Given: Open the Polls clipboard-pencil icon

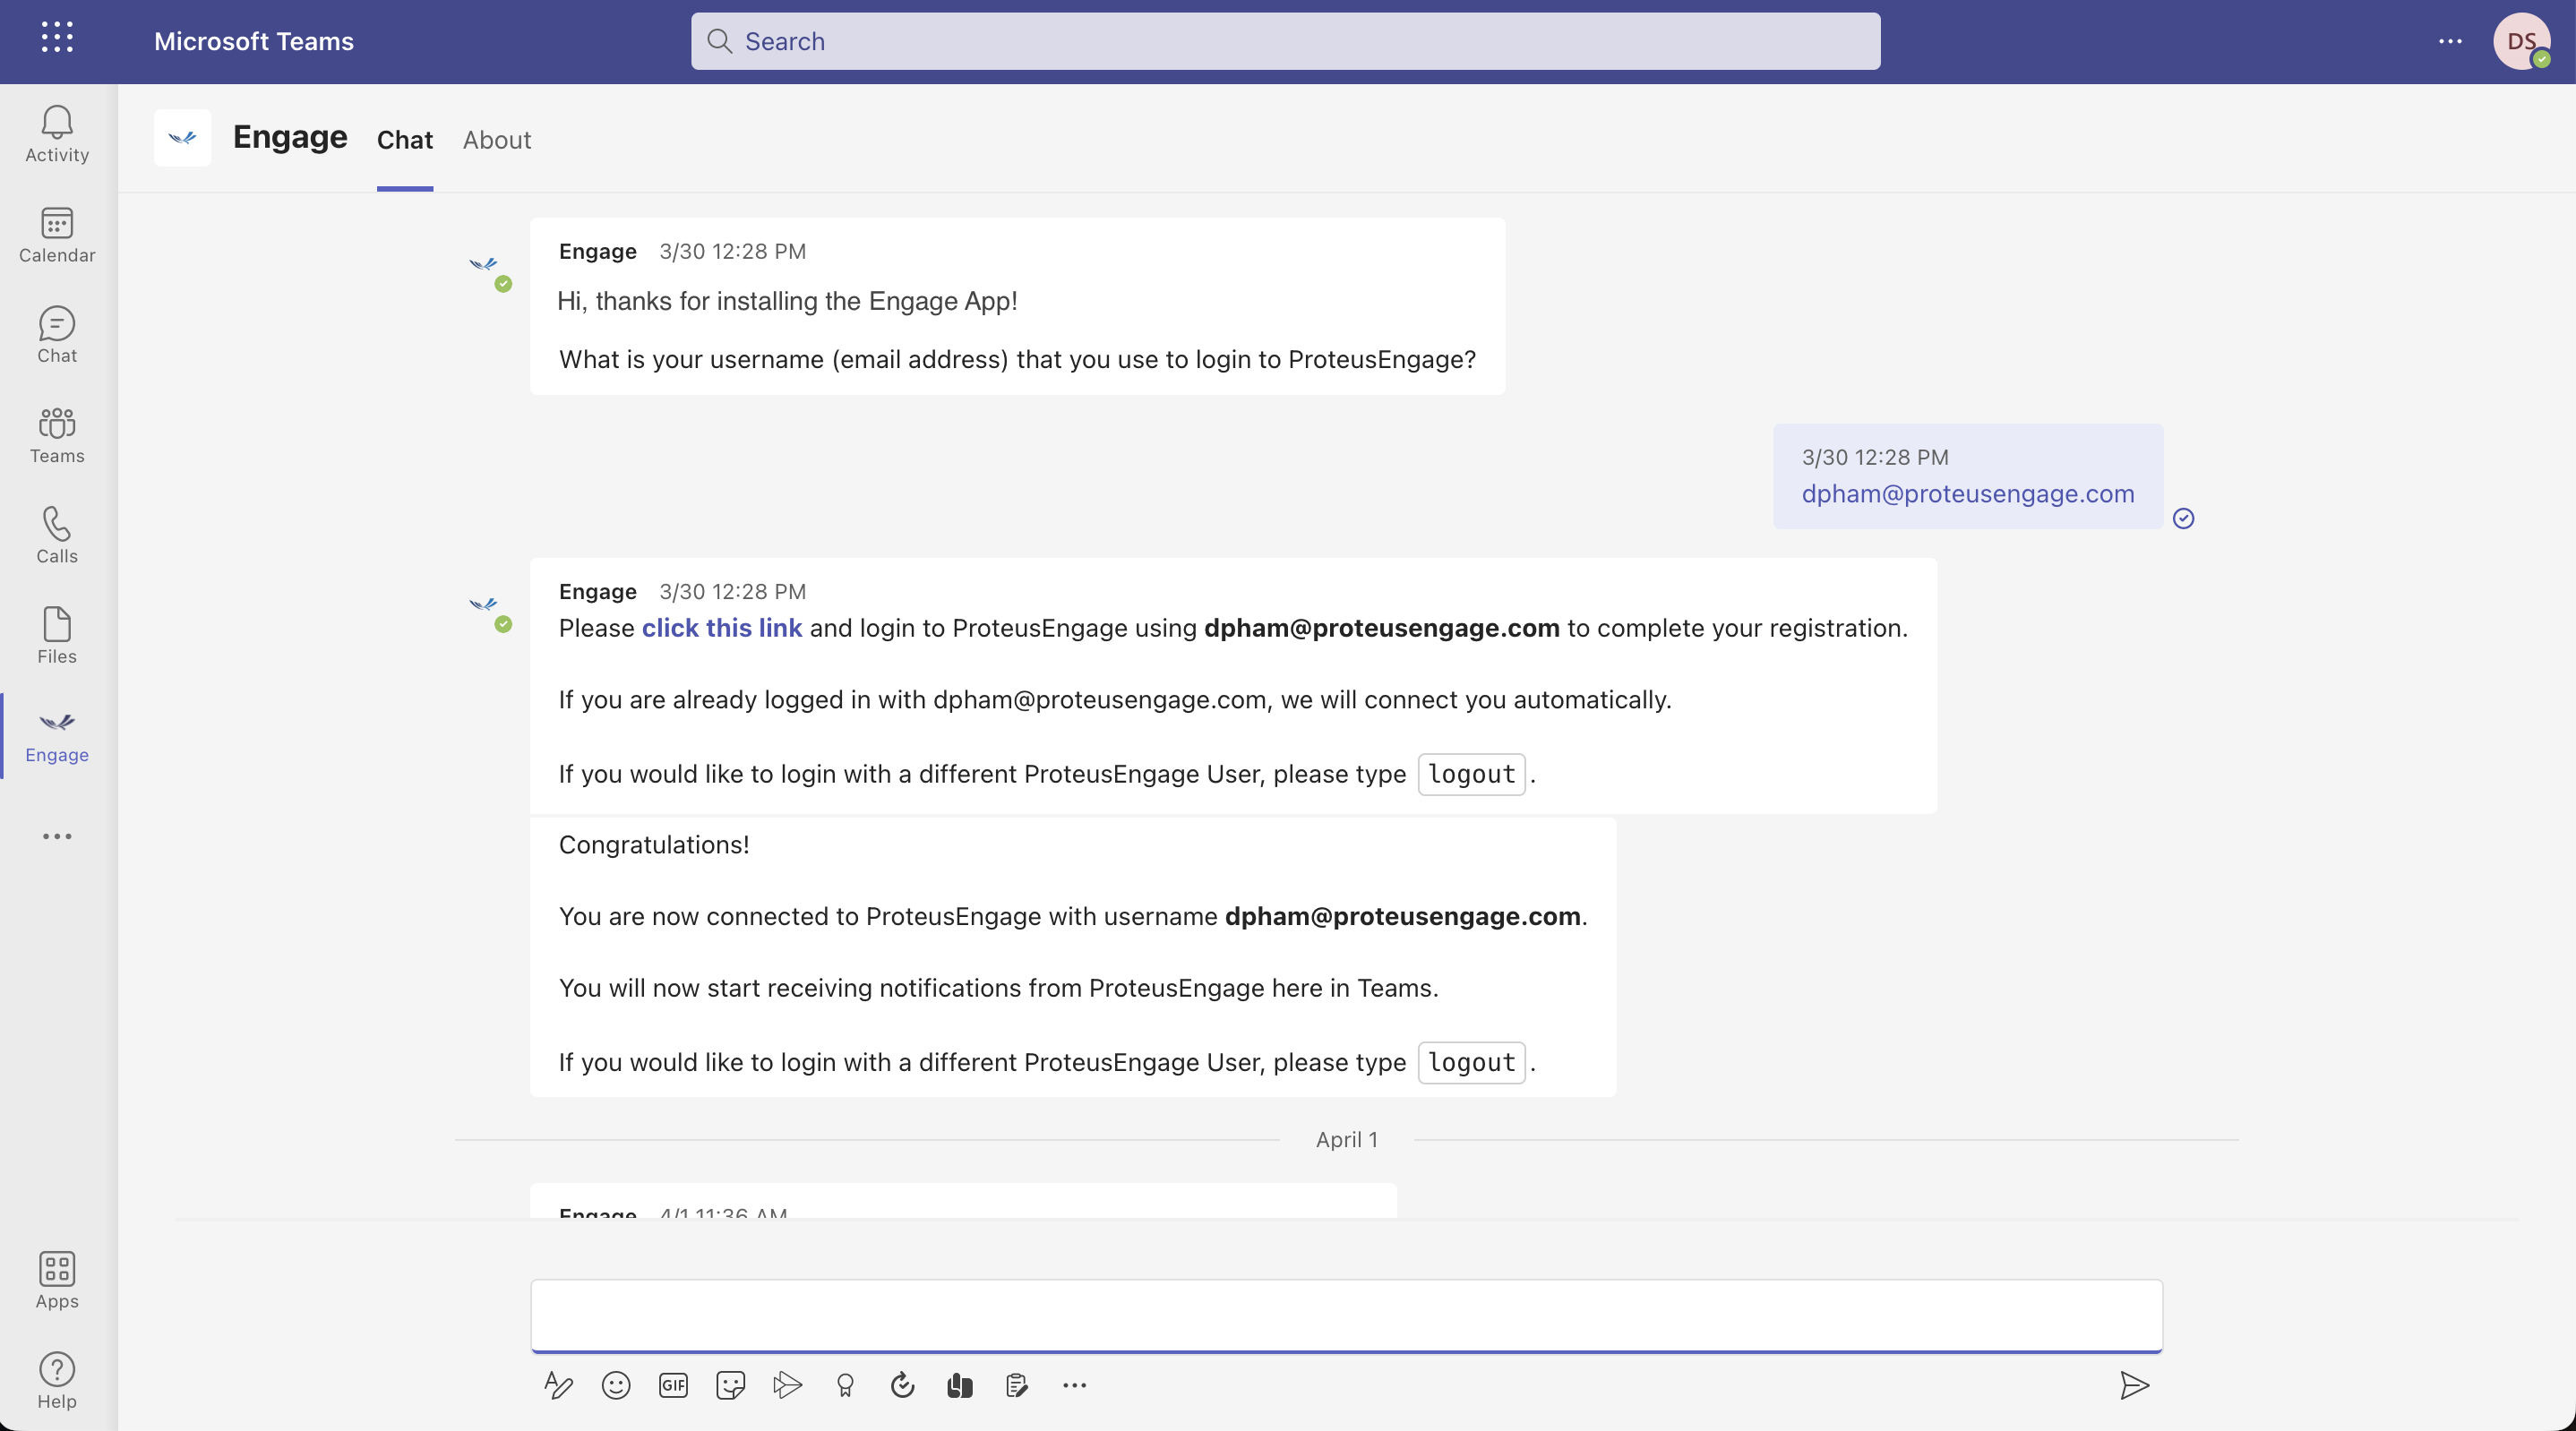Looking at the screenshot, I should click(x=1017, y=1385).
